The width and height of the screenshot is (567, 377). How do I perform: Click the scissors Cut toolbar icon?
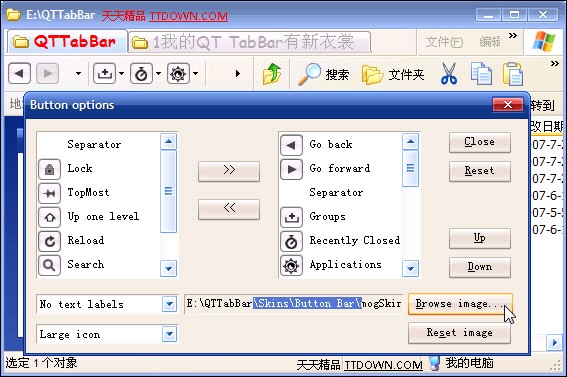tap(449, 74)
